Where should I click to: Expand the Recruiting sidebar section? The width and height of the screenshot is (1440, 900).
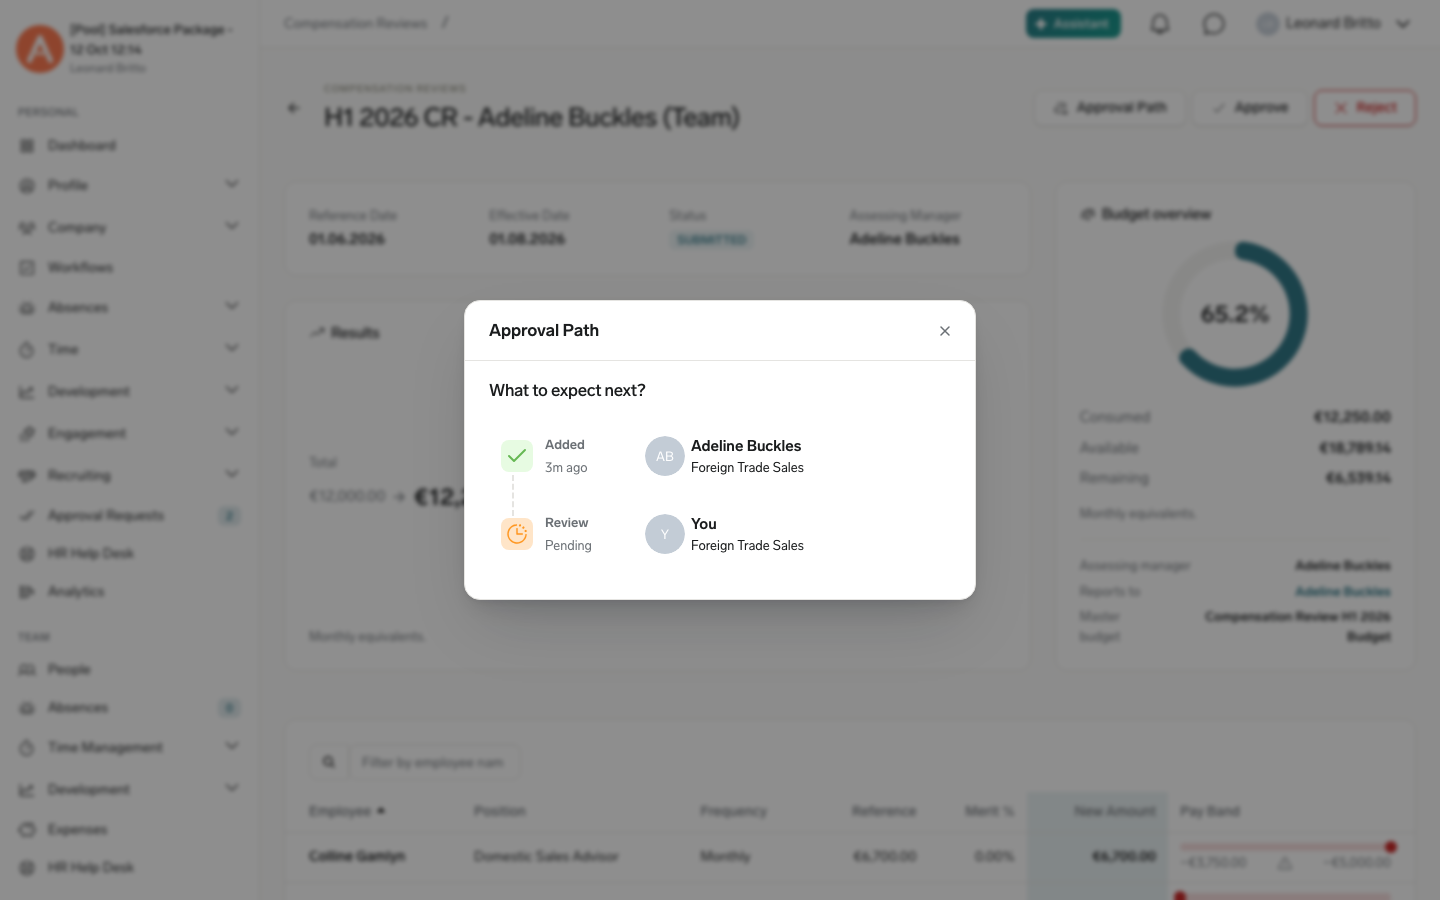(x=232, y=474)
